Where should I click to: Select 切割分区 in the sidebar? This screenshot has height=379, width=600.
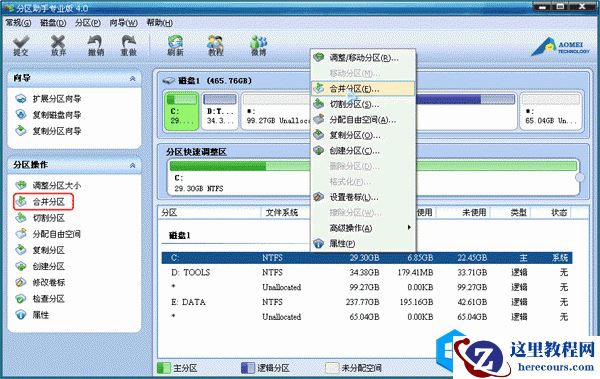pyautogui.click(x=40, y=218)
